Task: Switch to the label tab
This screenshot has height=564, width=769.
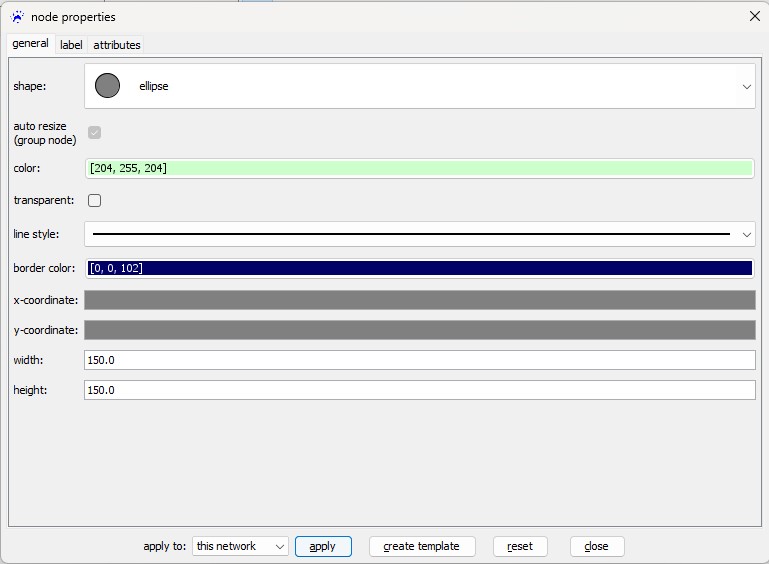Action: pos(71,45)
